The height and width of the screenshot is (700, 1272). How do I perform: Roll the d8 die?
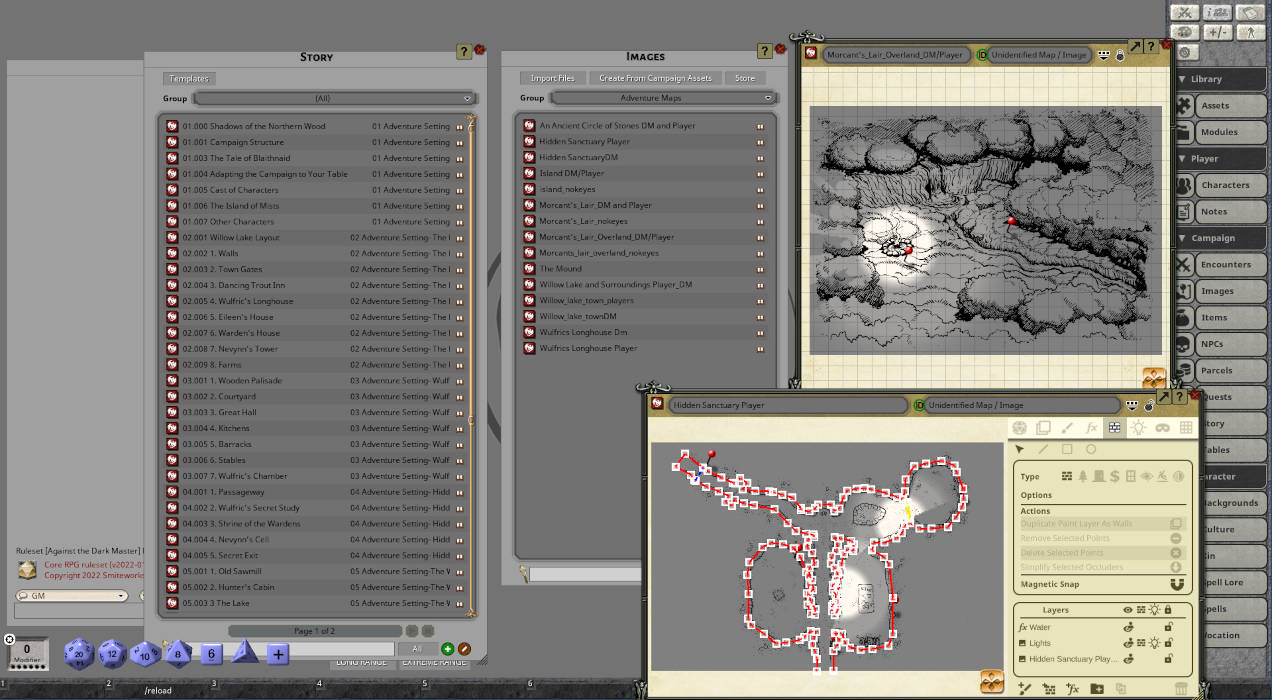click(178, 654)
